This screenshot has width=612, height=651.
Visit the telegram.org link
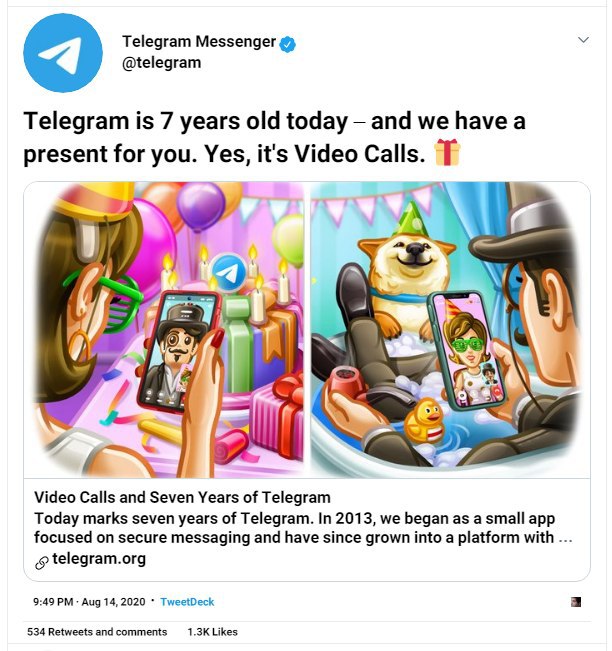pos(99,558)
